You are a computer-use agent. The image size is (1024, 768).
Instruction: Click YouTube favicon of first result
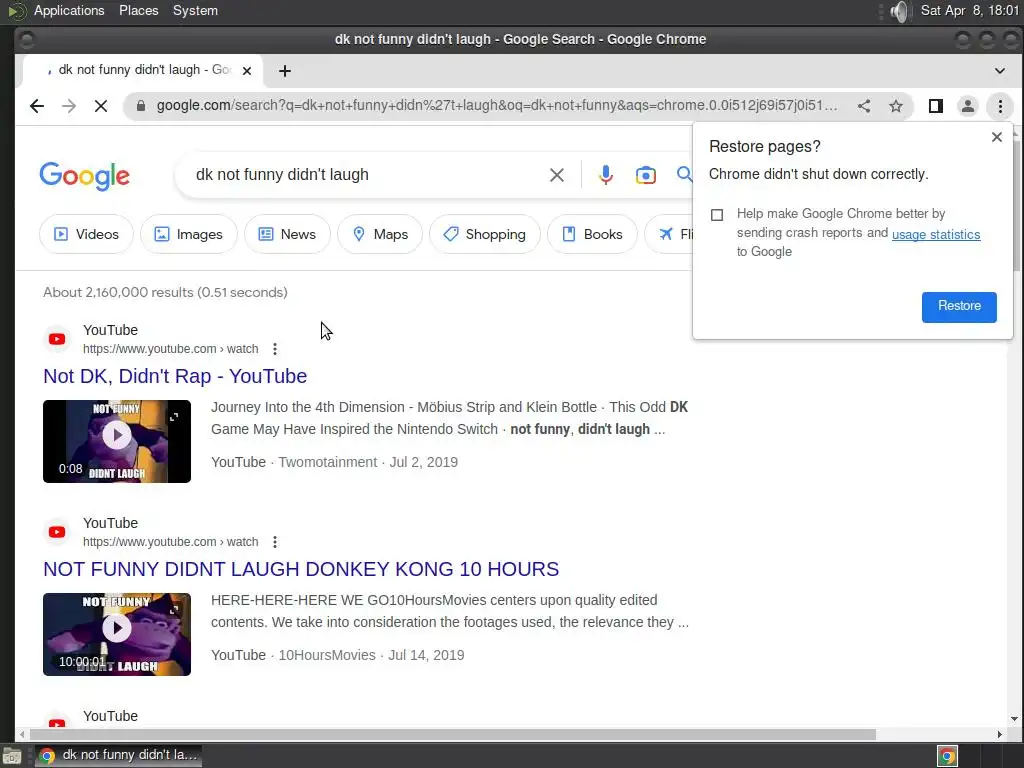click(x=57, y=339)
